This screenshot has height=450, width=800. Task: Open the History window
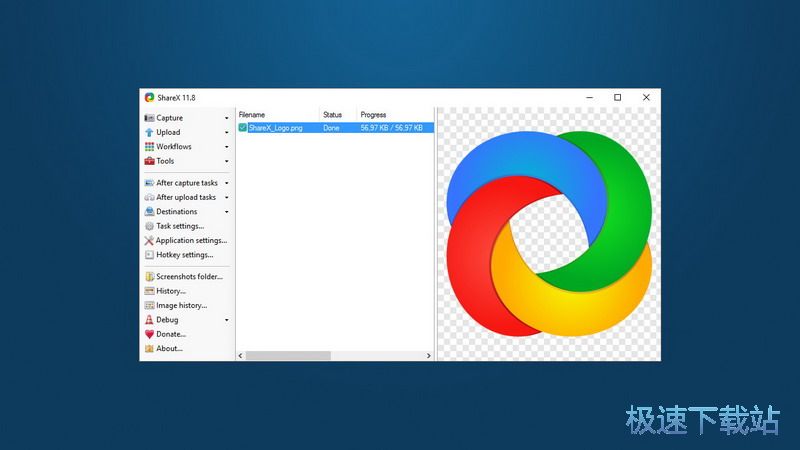[x=170, y=291]
